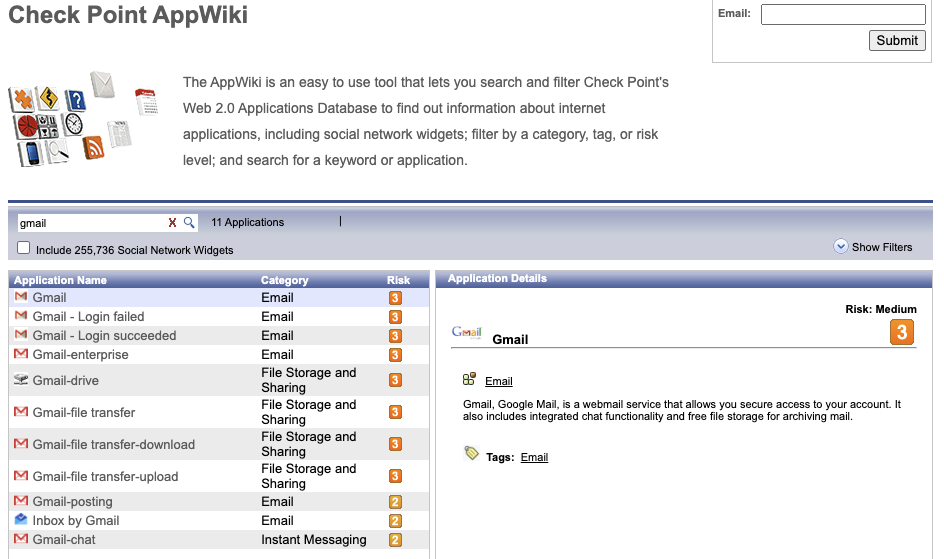Sort by Application Name column

pos(60,280)
